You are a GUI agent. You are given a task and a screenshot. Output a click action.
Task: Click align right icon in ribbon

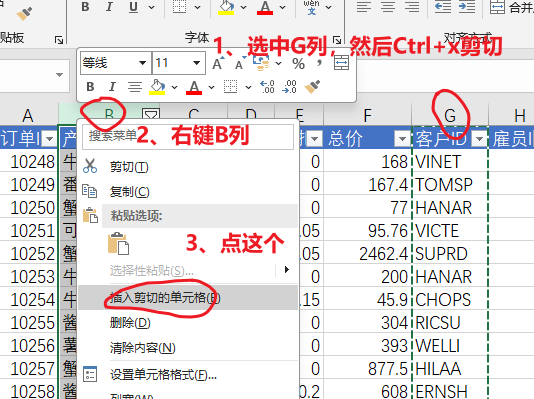pyautogui.click(x=412, y=7)
